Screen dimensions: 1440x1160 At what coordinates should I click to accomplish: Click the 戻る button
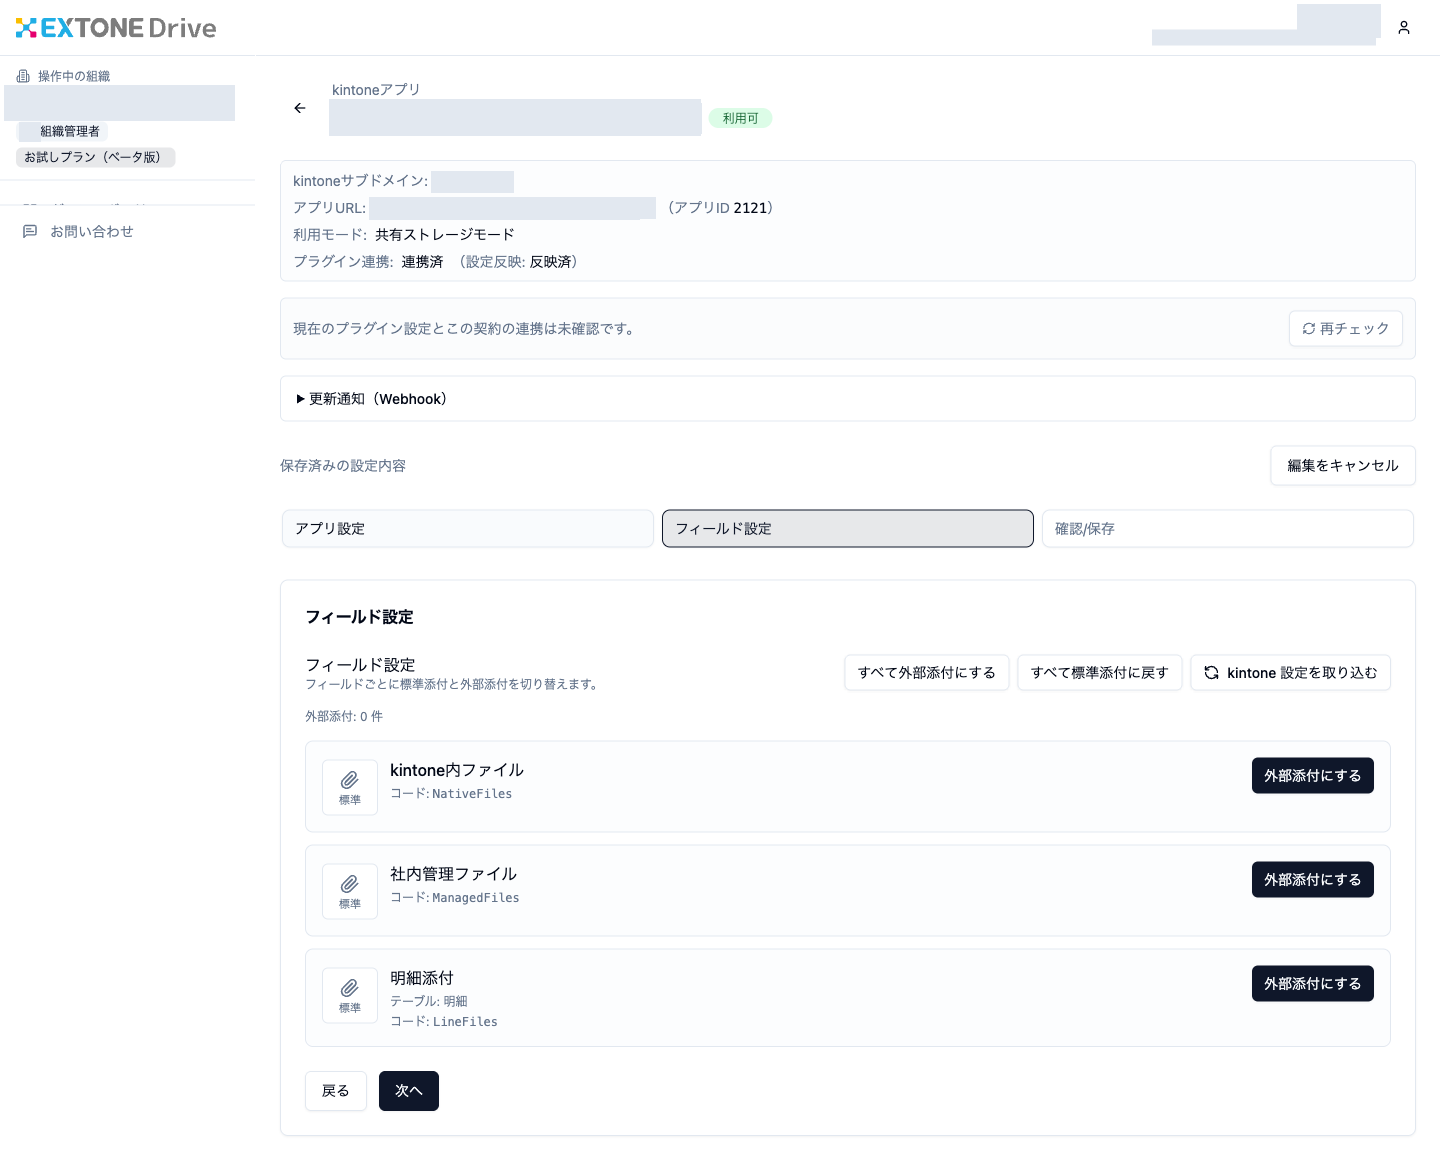pos(336,1091)
